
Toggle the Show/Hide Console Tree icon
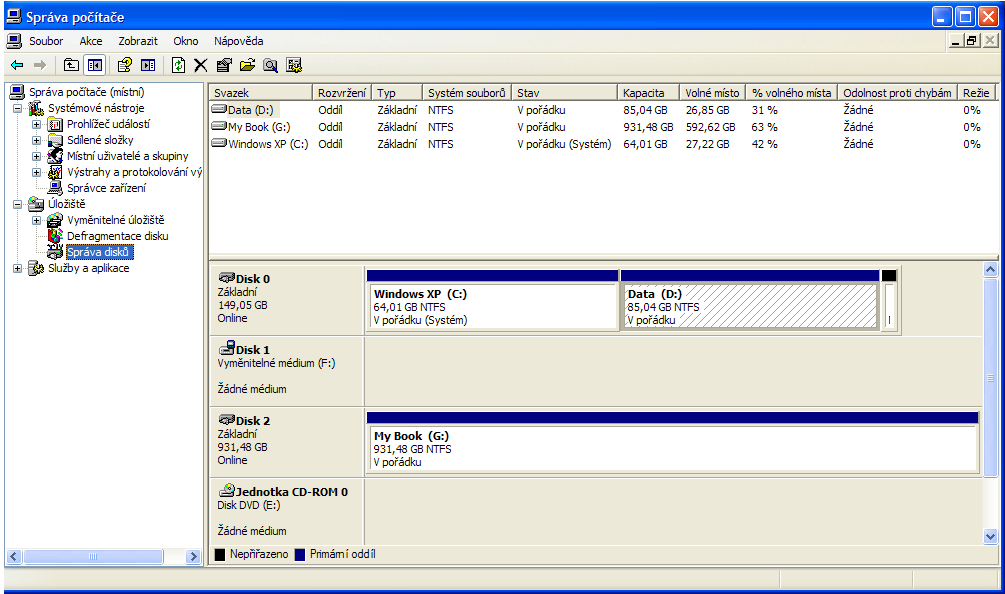pos(95,65)
